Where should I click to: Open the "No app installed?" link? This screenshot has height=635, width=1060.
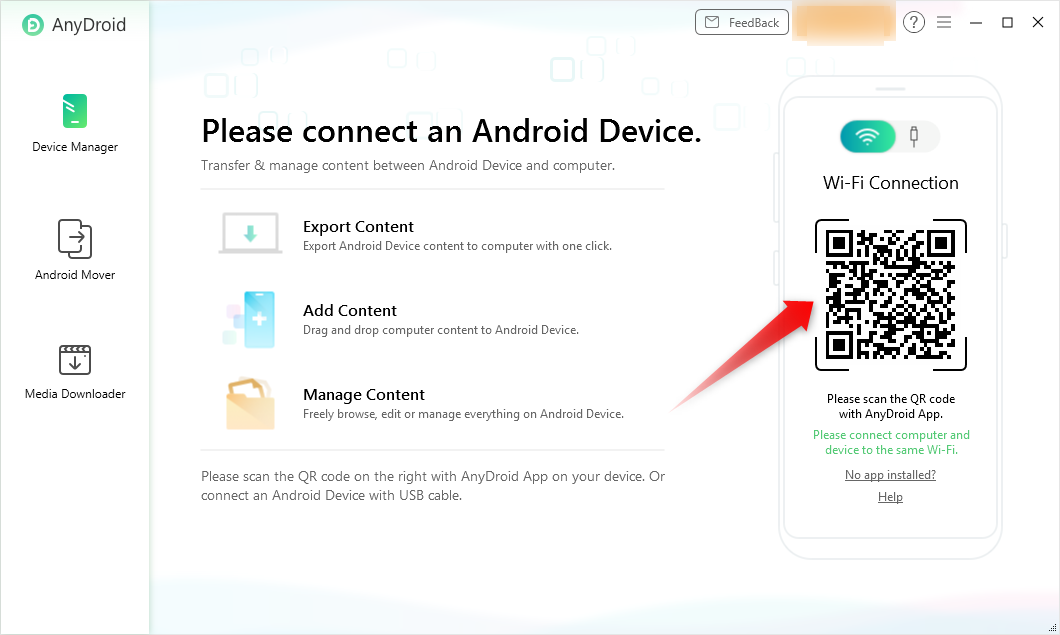click(x=890, y=474)
